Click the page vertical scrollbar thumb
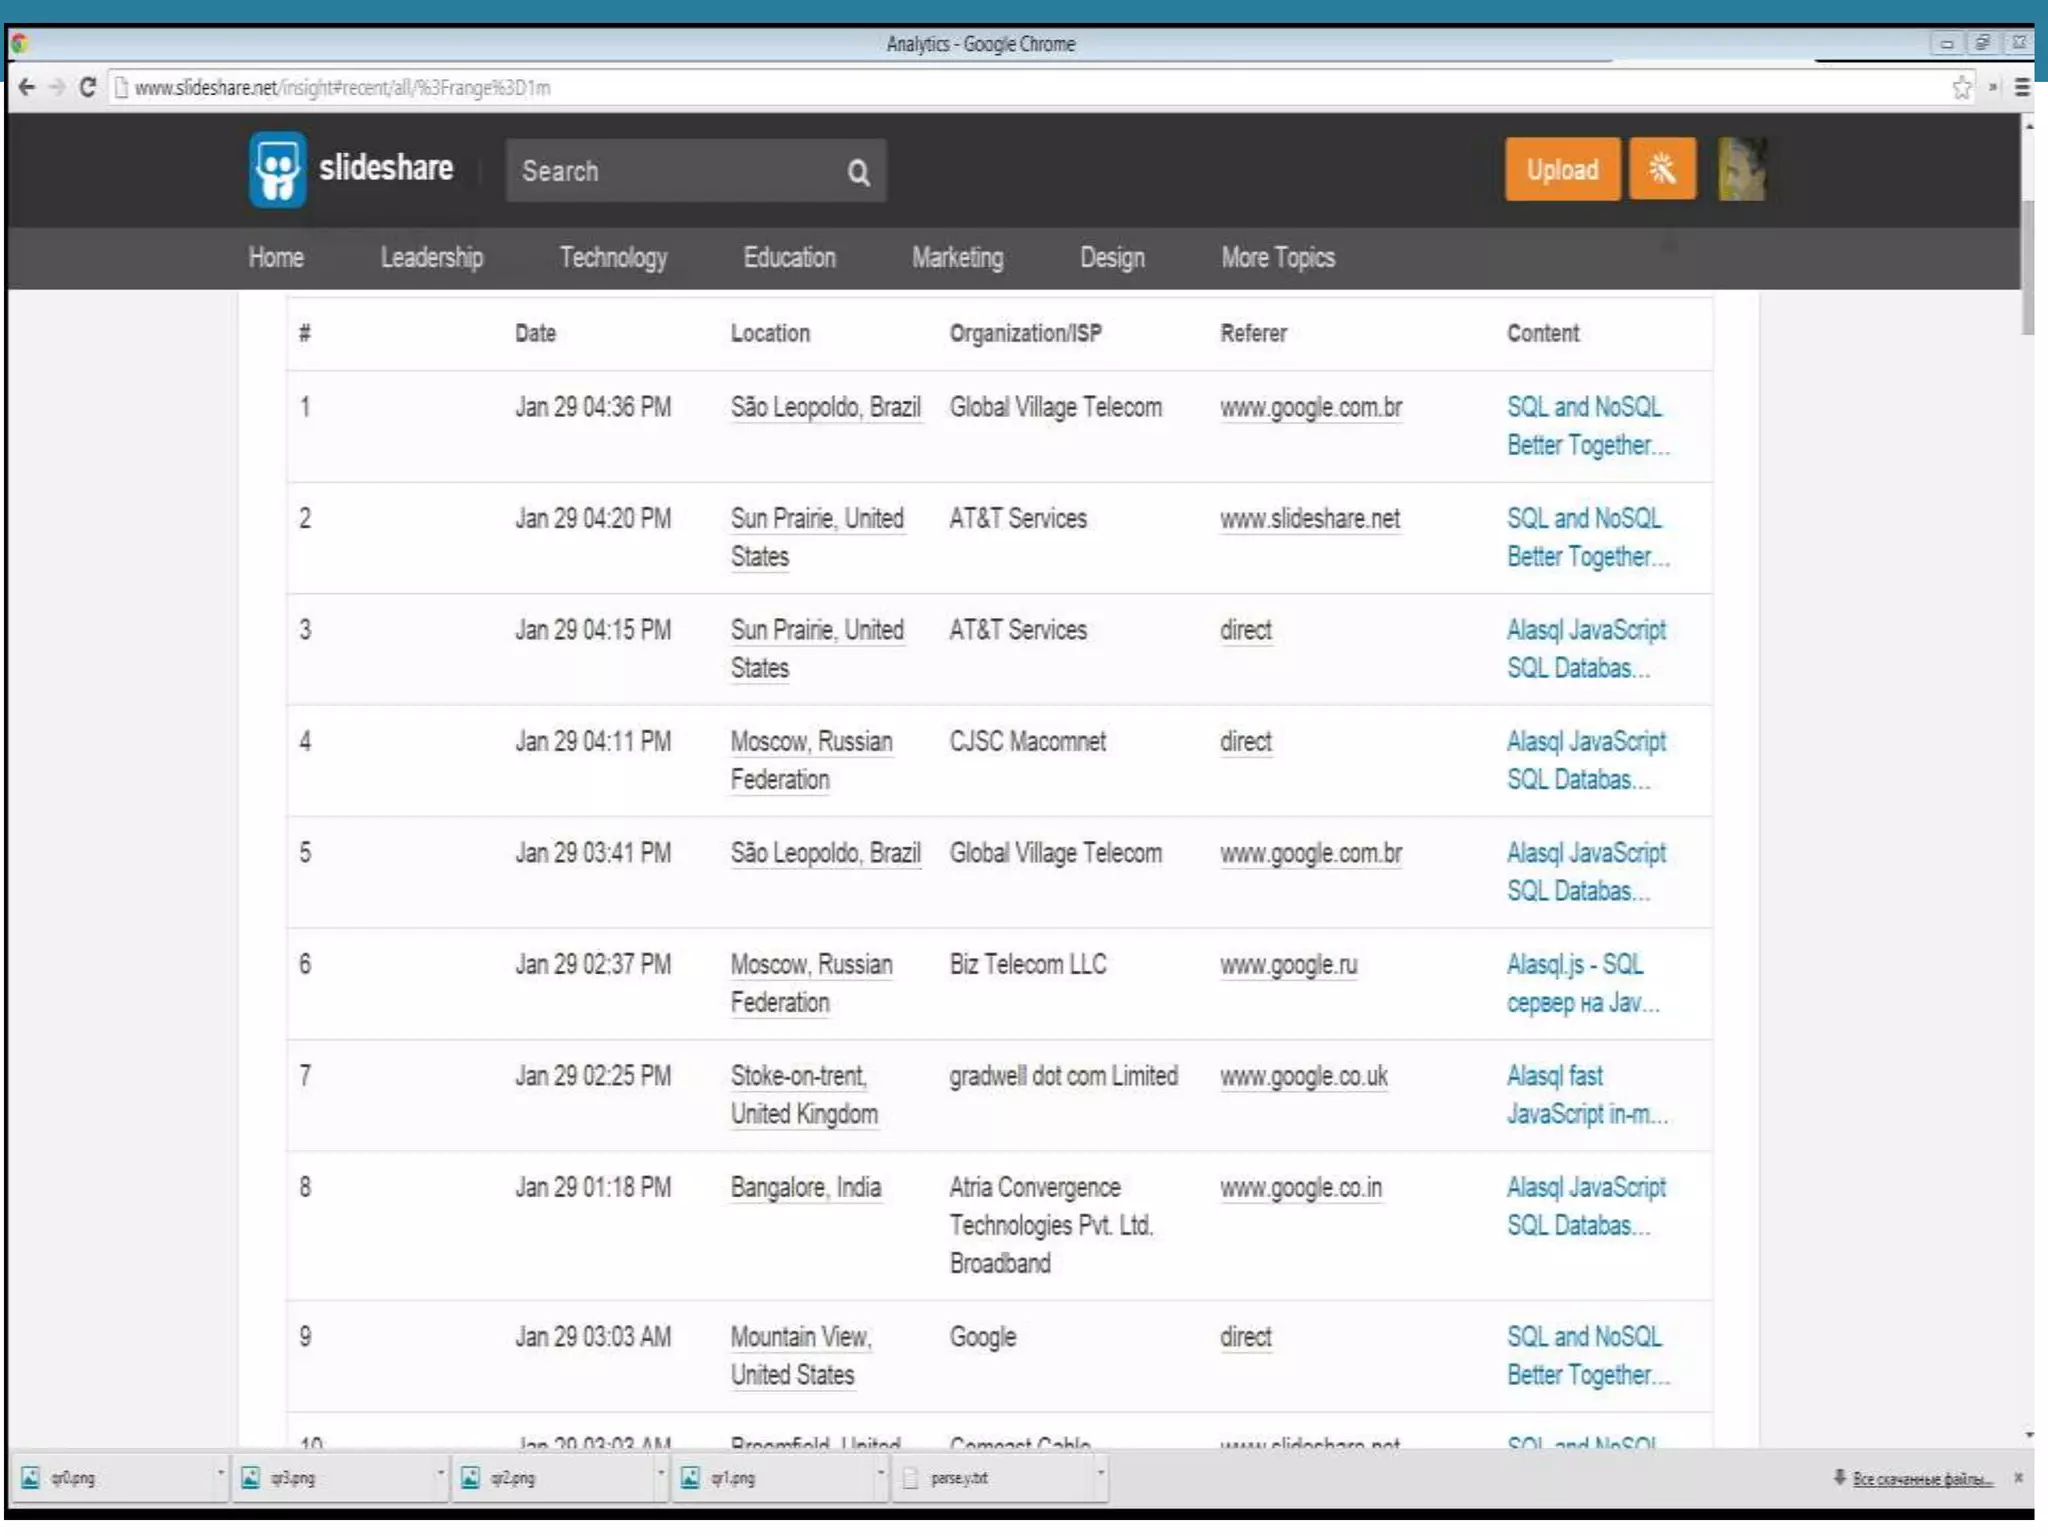This screenshot has height=1536, width=2048. (x=2029, y=267)
